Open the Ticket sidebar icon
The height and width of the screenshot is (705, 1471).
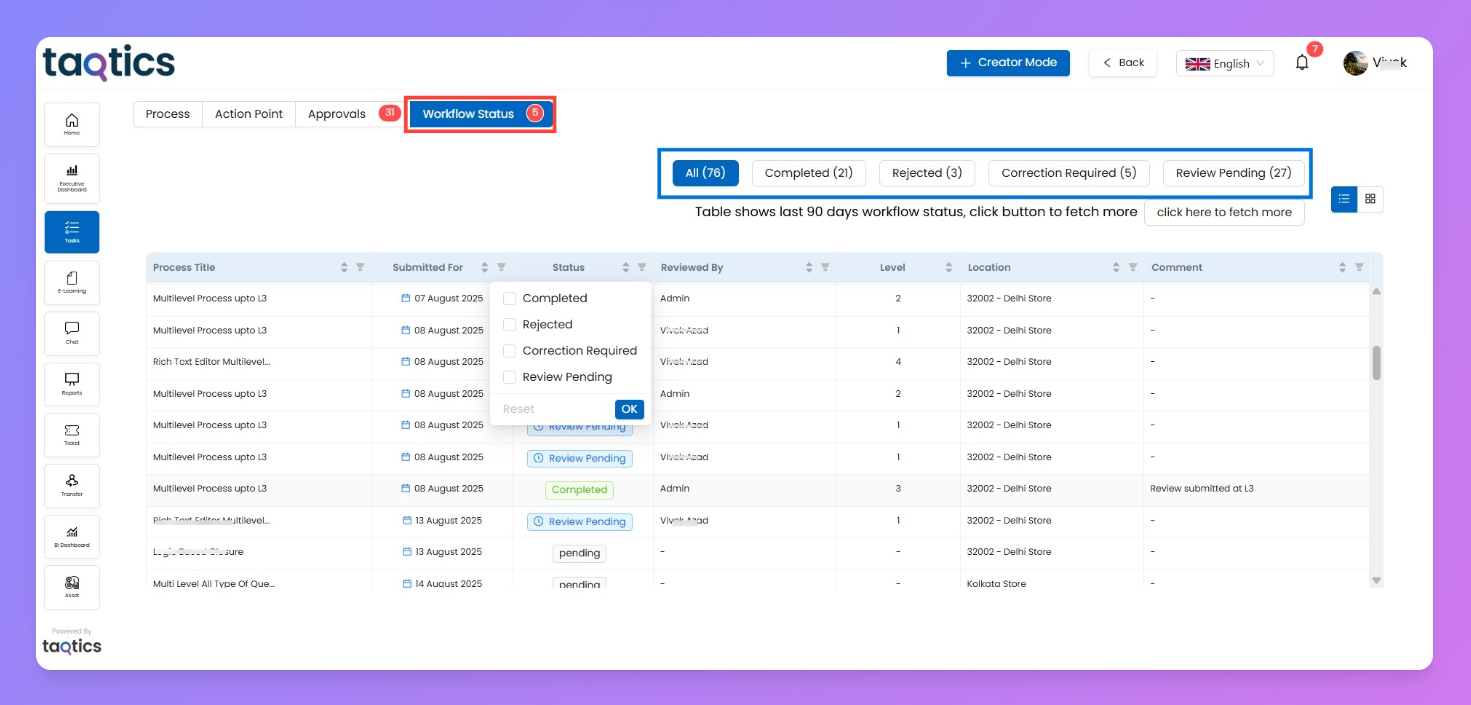(x=72, y=434)
